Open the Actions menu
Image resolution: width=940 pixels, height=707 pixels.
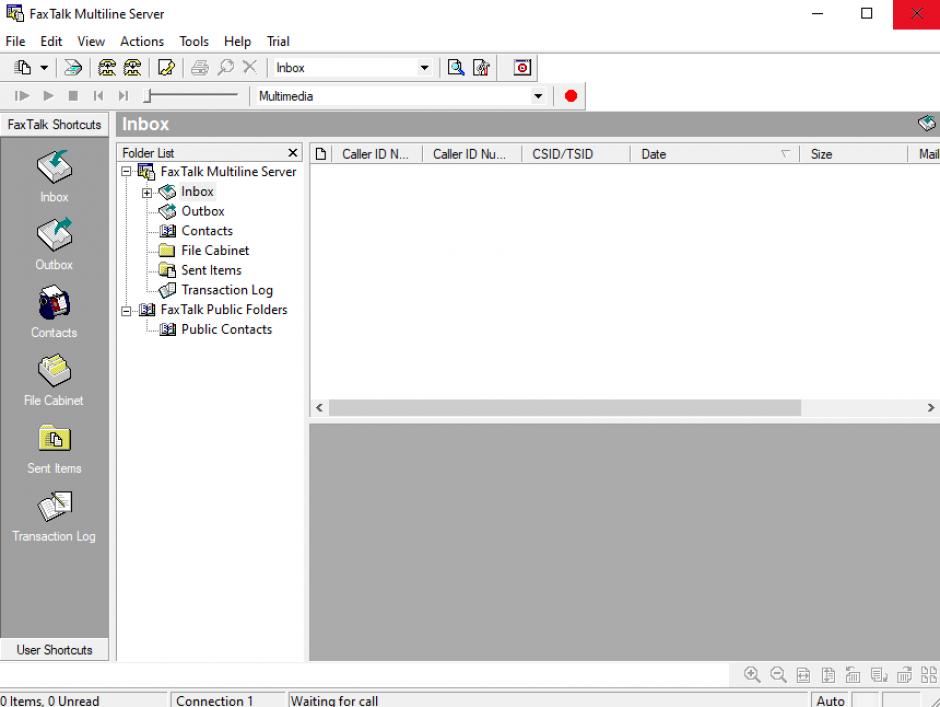(142, 41)
